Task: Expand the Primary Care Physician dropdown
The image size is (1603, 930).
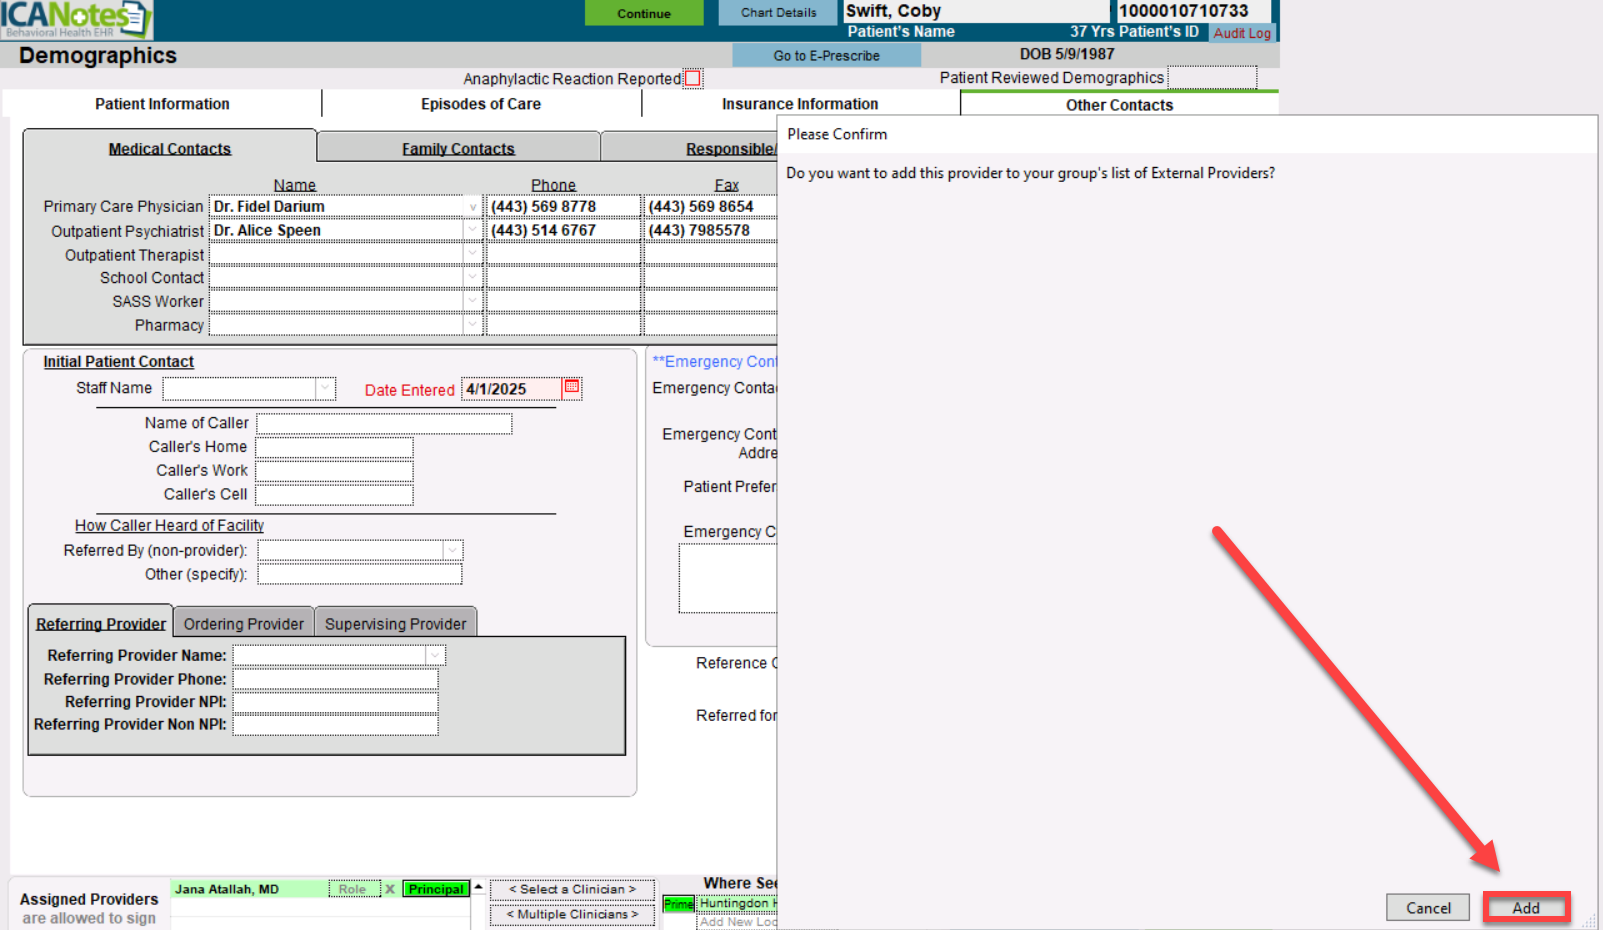Action: [472, 207]
